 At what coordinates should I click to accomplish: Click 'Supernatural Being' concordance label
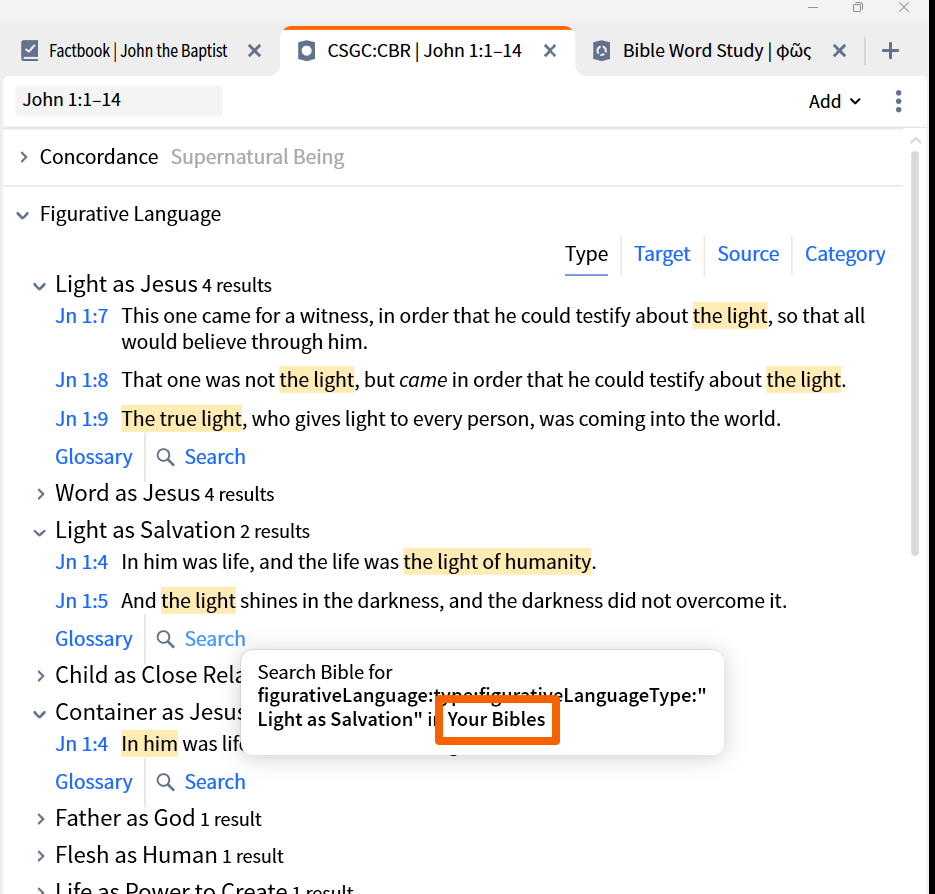coord(258,157)
